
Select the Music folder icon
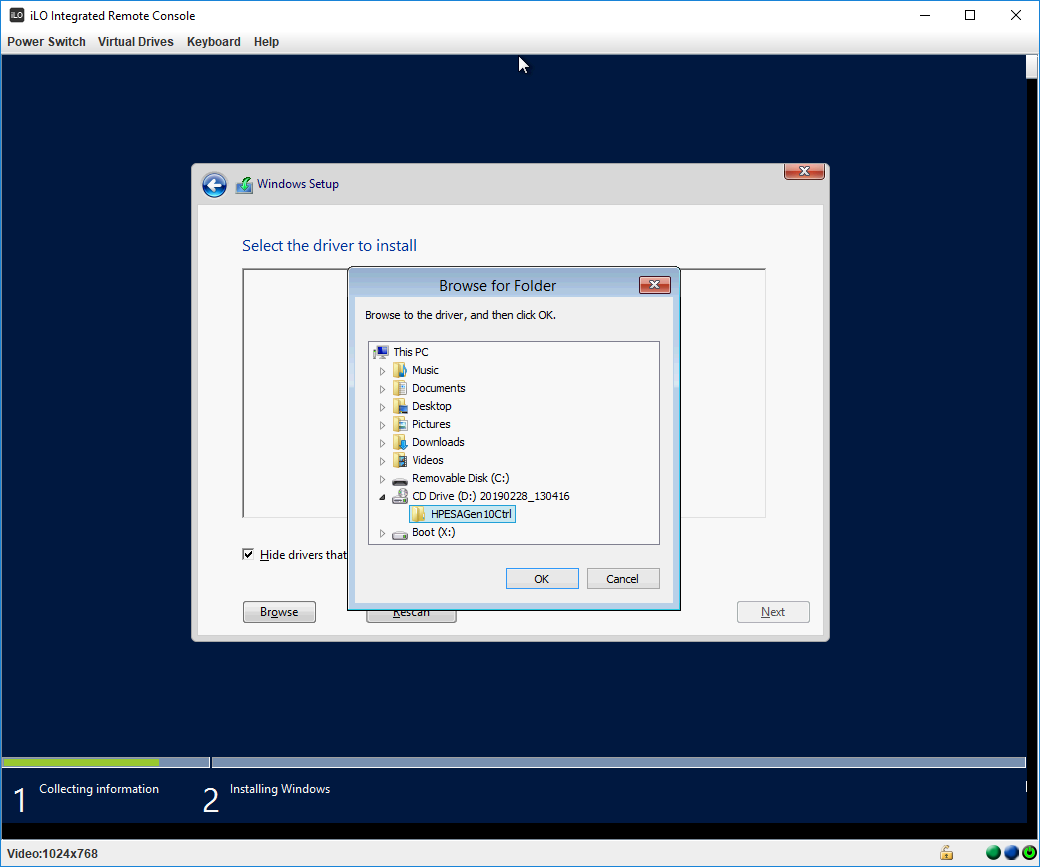pos(399,370)
